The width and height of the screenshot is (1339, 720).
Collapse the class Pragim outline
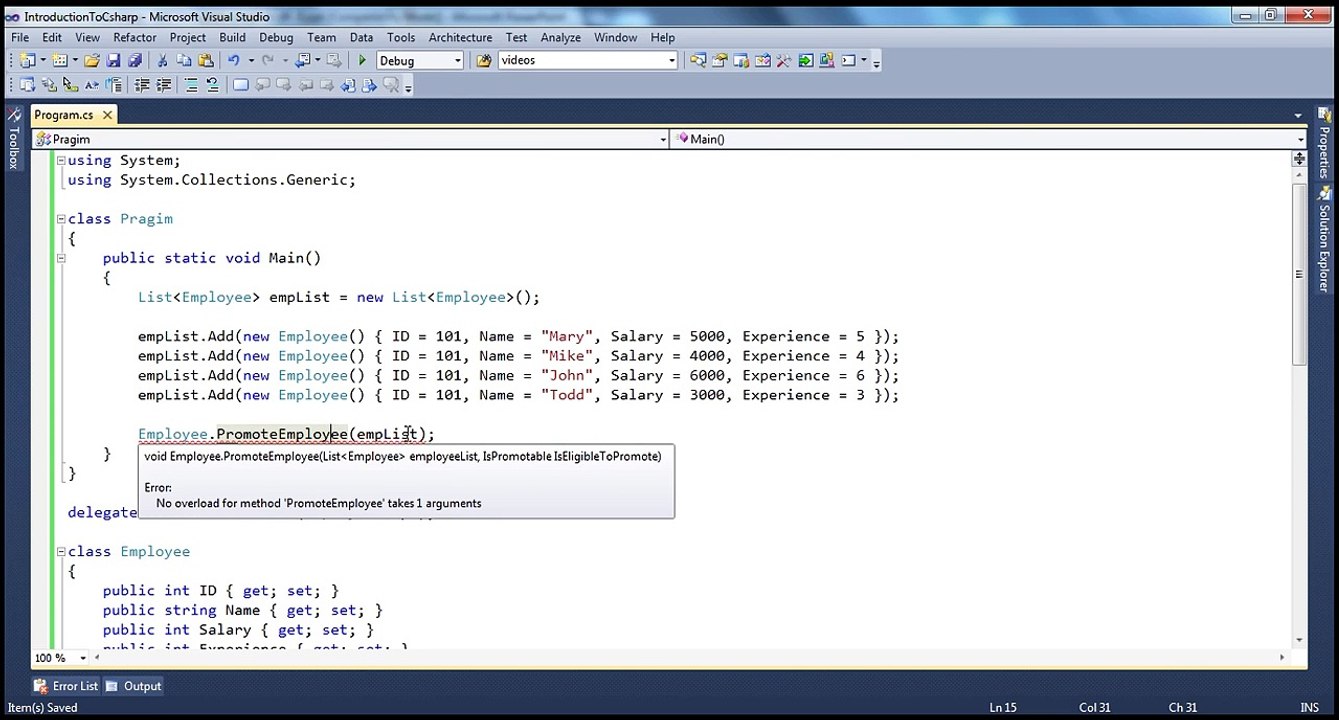pos(61,219)
